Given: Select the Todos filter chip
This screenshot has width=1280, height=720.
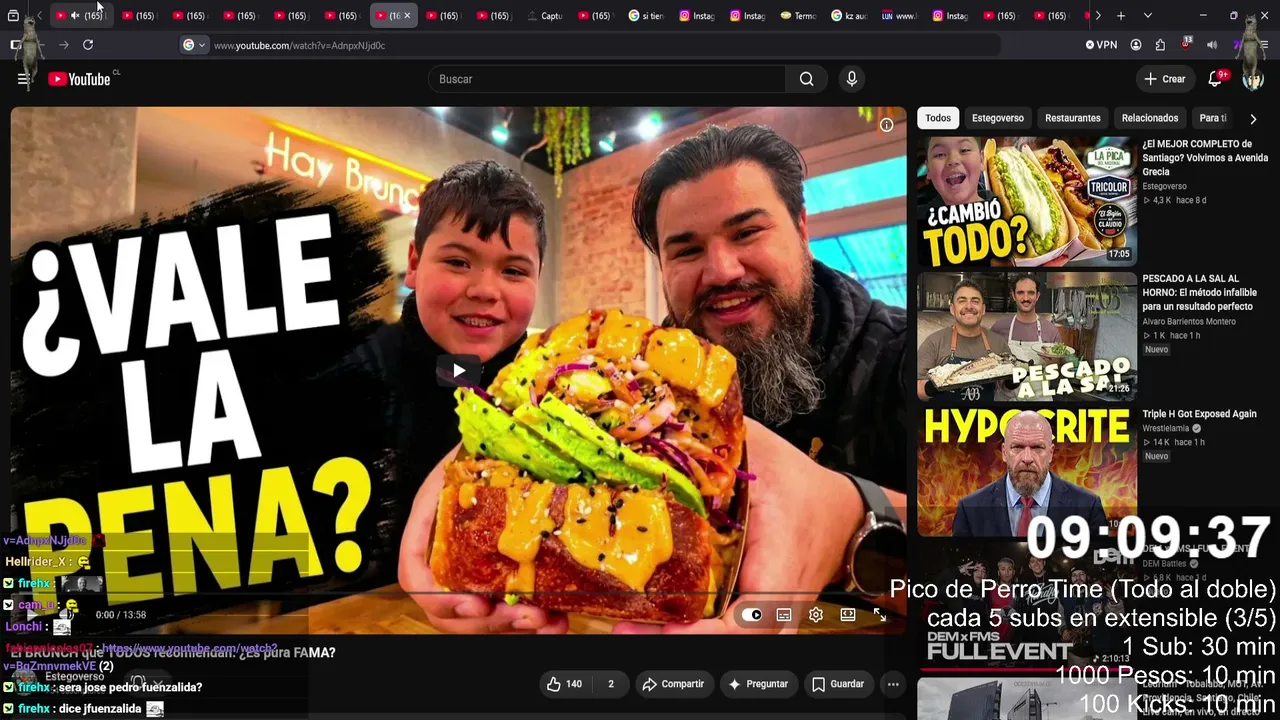Looking at the screenshot, I should coord(938,118).
